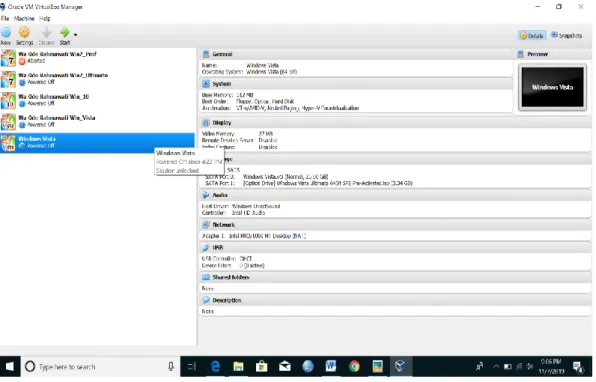Click the Network section icon
Screen dimensions: 596x382
(206, 225)
